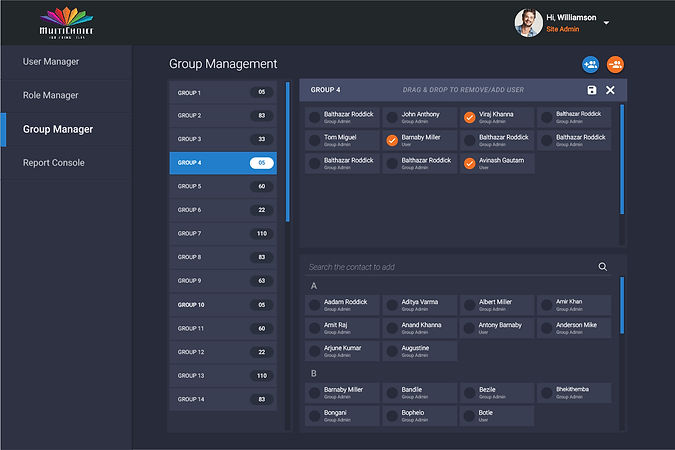
Task: Click the MultiChoice logo
Action: click(66, 23)
